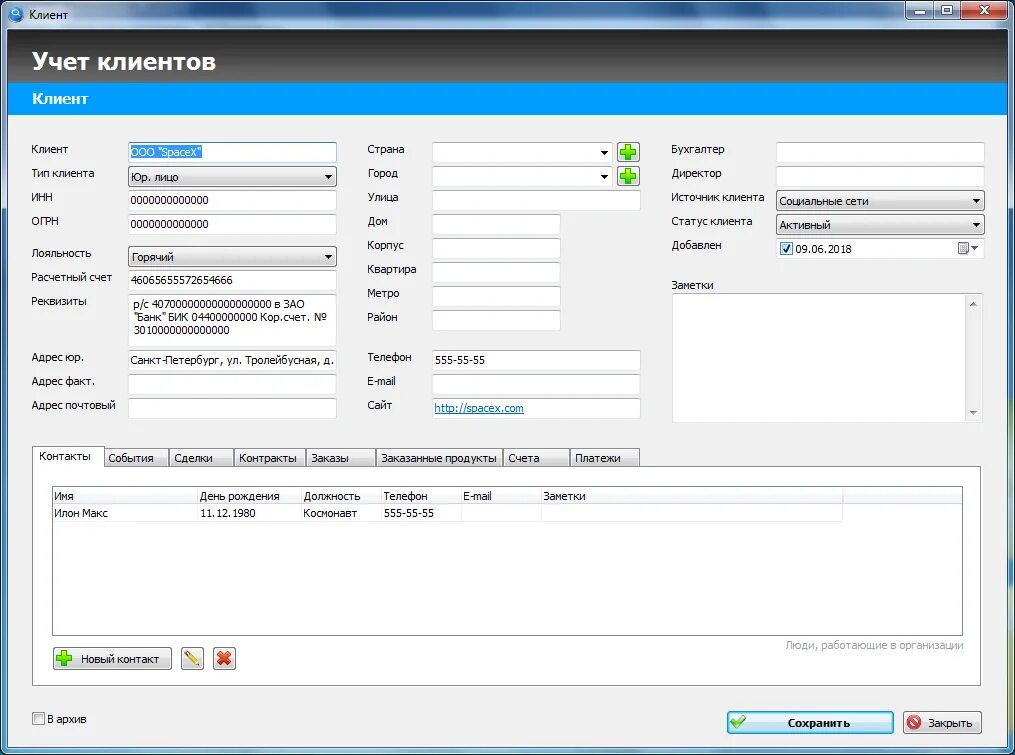Switch to the Заказанные продукты tab

(439, 458)
